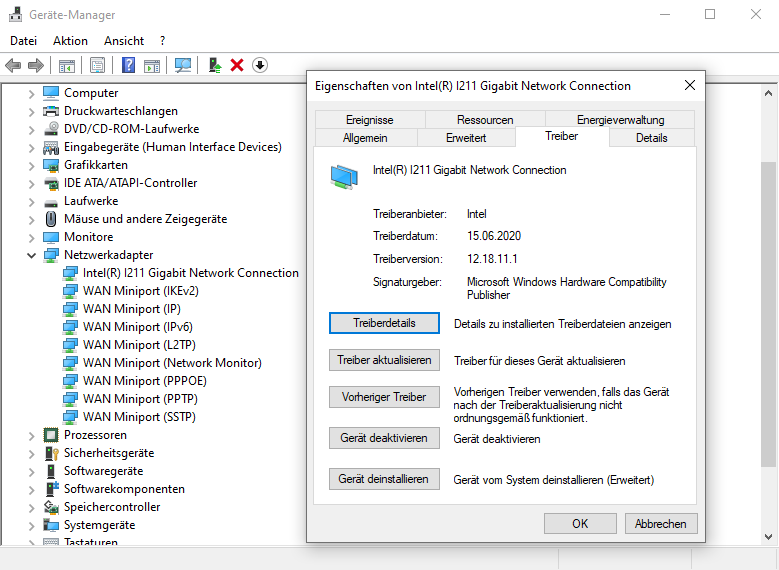
Task: Select the Mäuse und andere Zeigegeräte icon
Action: tap(51, 219)
